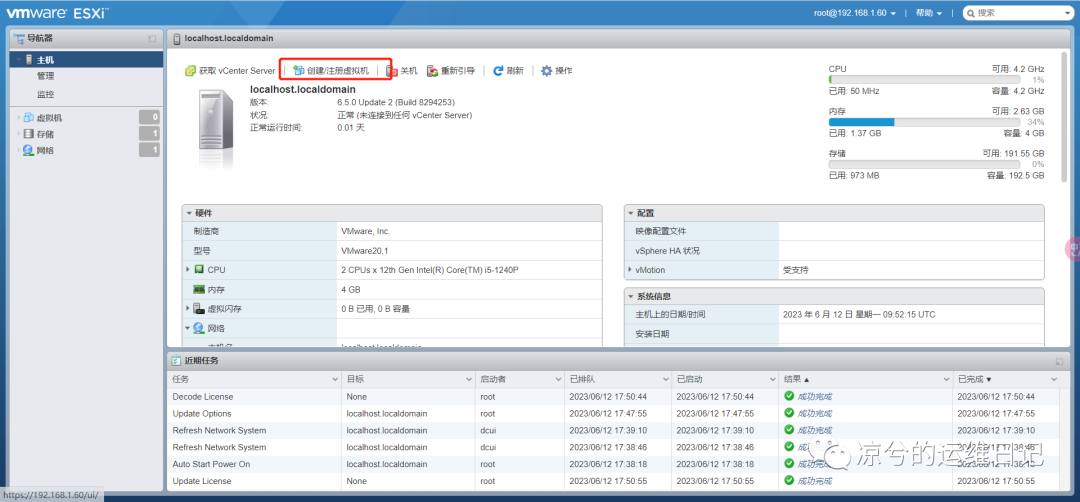1080x502 pixels.
Task: Open the root@192.168.1.60 user dropdown
Action: tap(855, 12)
